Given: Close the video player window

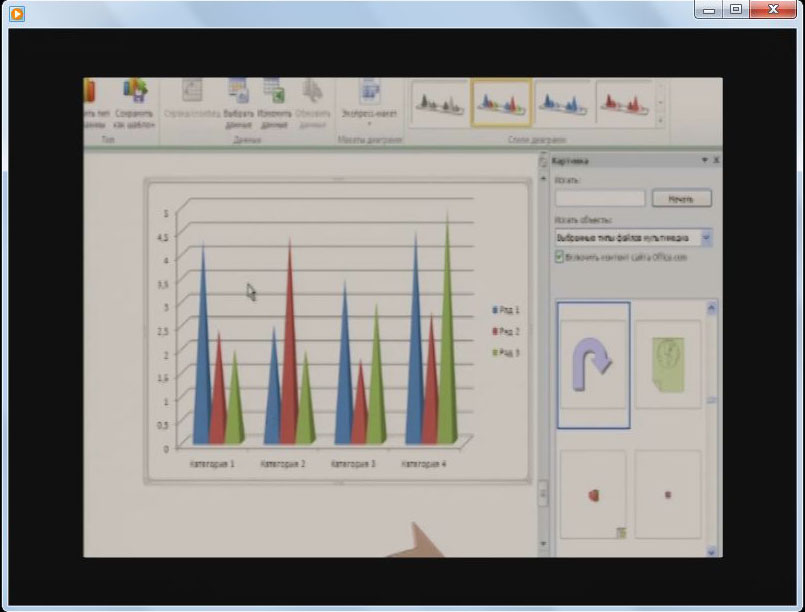Looking at the screenshot, I should pyautogui.click(x=773, y=10).
